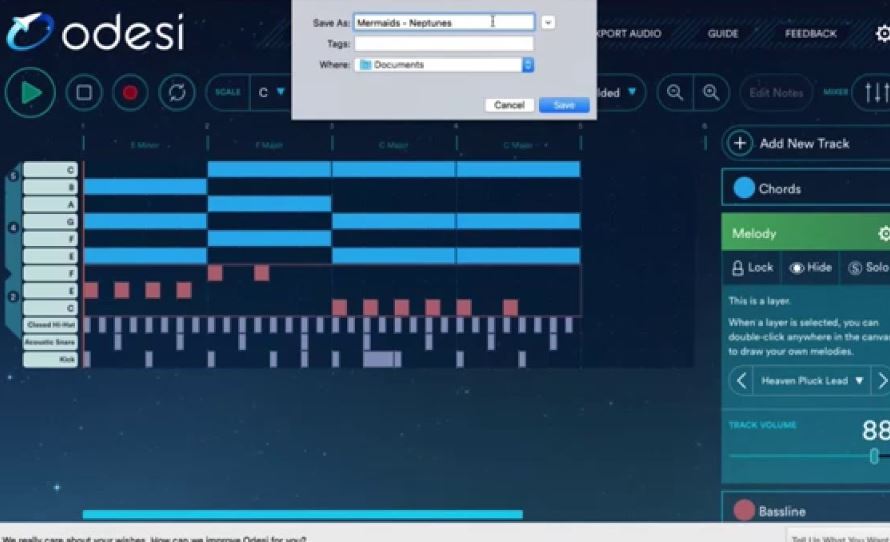Solo the Melody track
This screenshot has height=542, width=890.
tap(866, 268)
